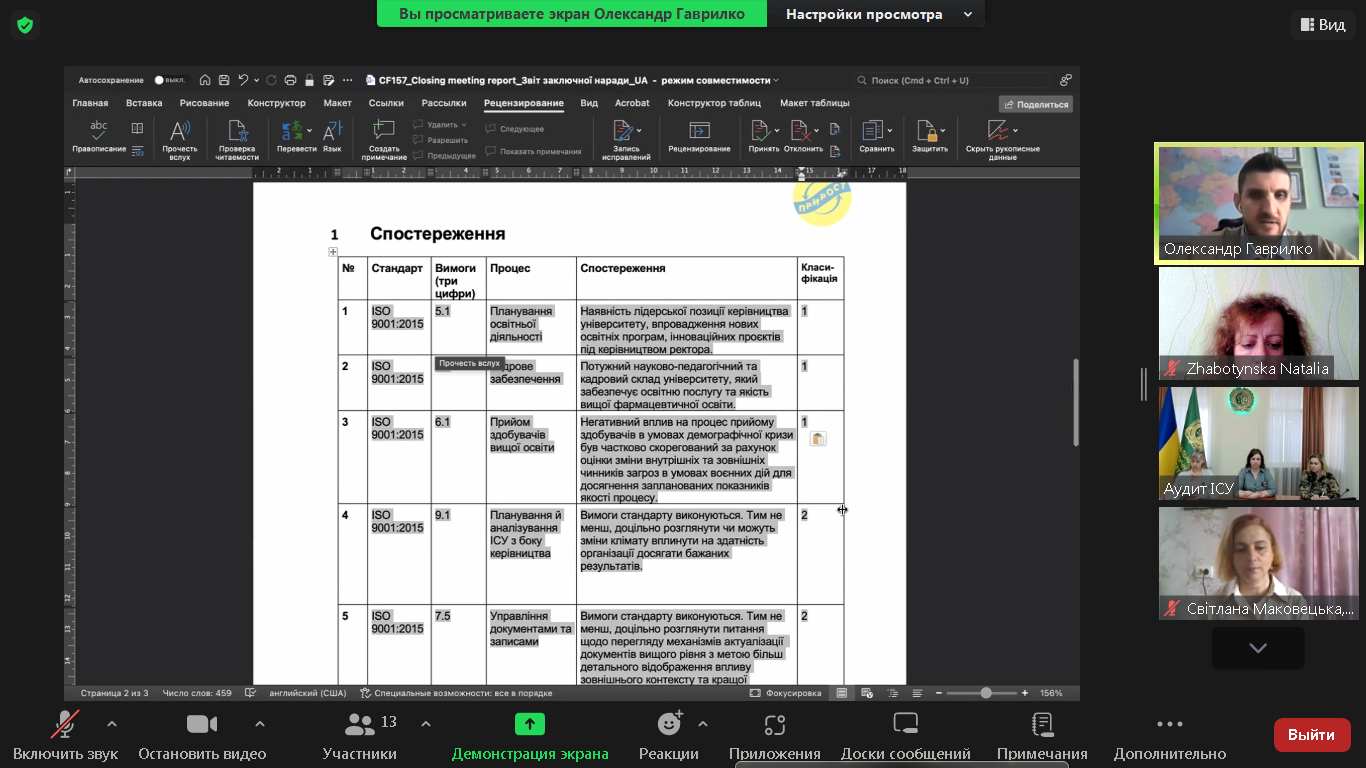Image resolution: width=1366 pixels, height=768 pixels.
Task: Select print layout view in status bar
Action: 842,693
